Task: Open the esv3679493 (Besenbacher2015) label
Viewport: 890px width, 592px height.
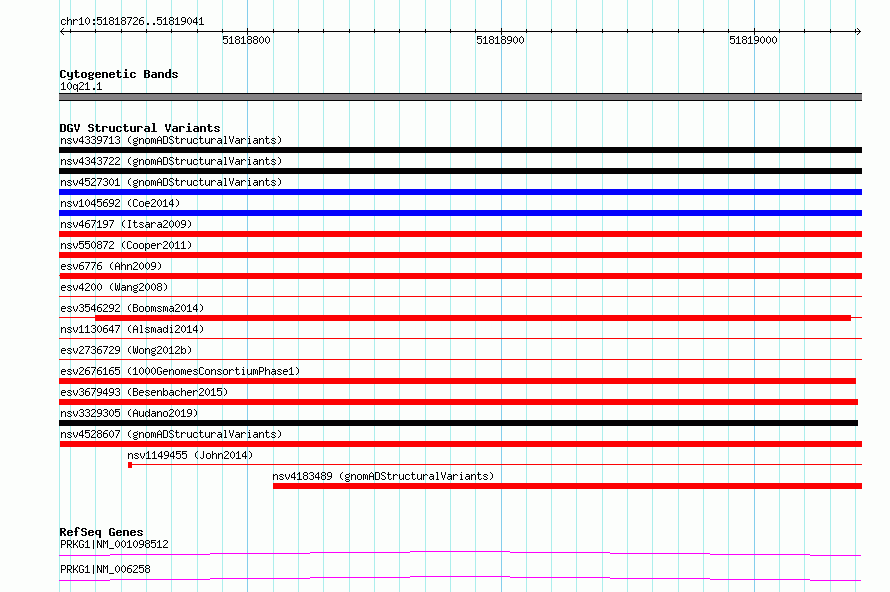Action: (144, 392)
